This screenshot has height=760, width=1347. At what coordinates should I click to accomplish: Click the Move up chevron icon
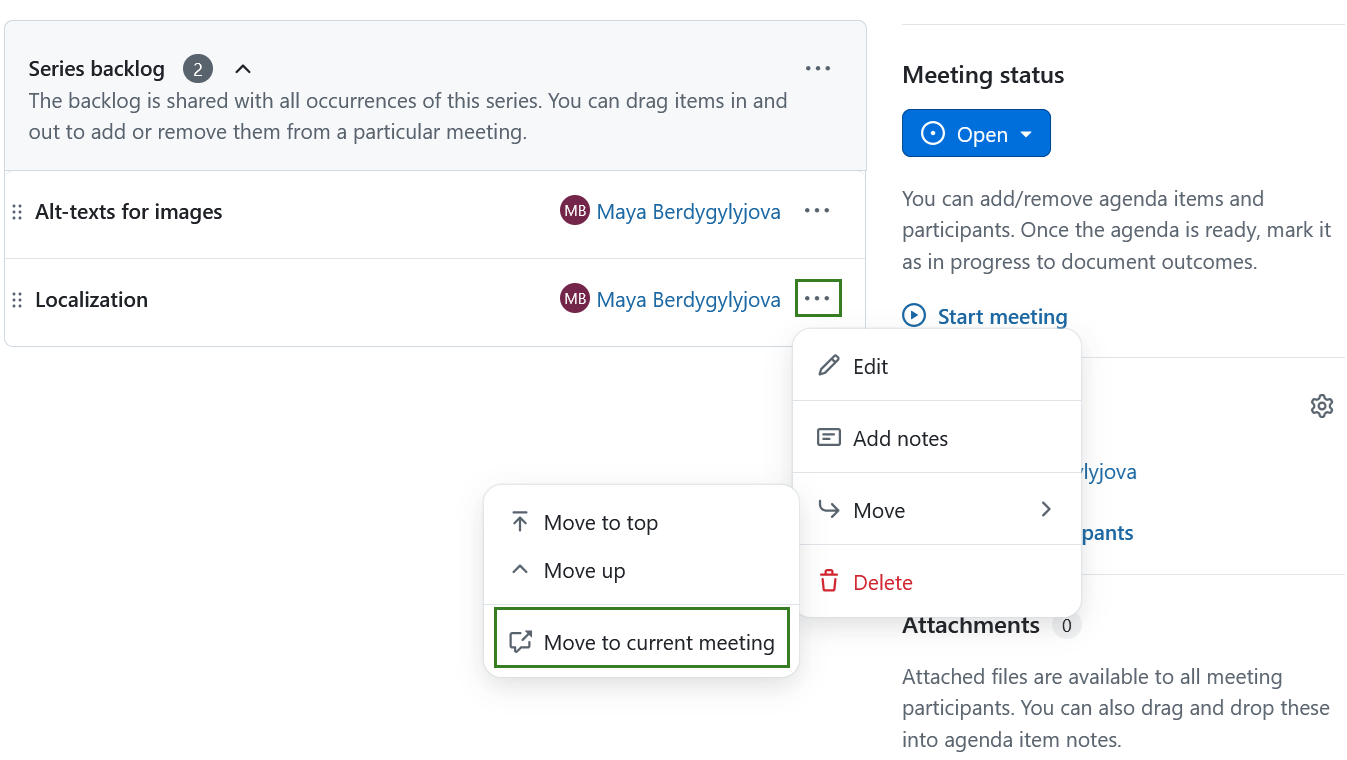point(519,569)
